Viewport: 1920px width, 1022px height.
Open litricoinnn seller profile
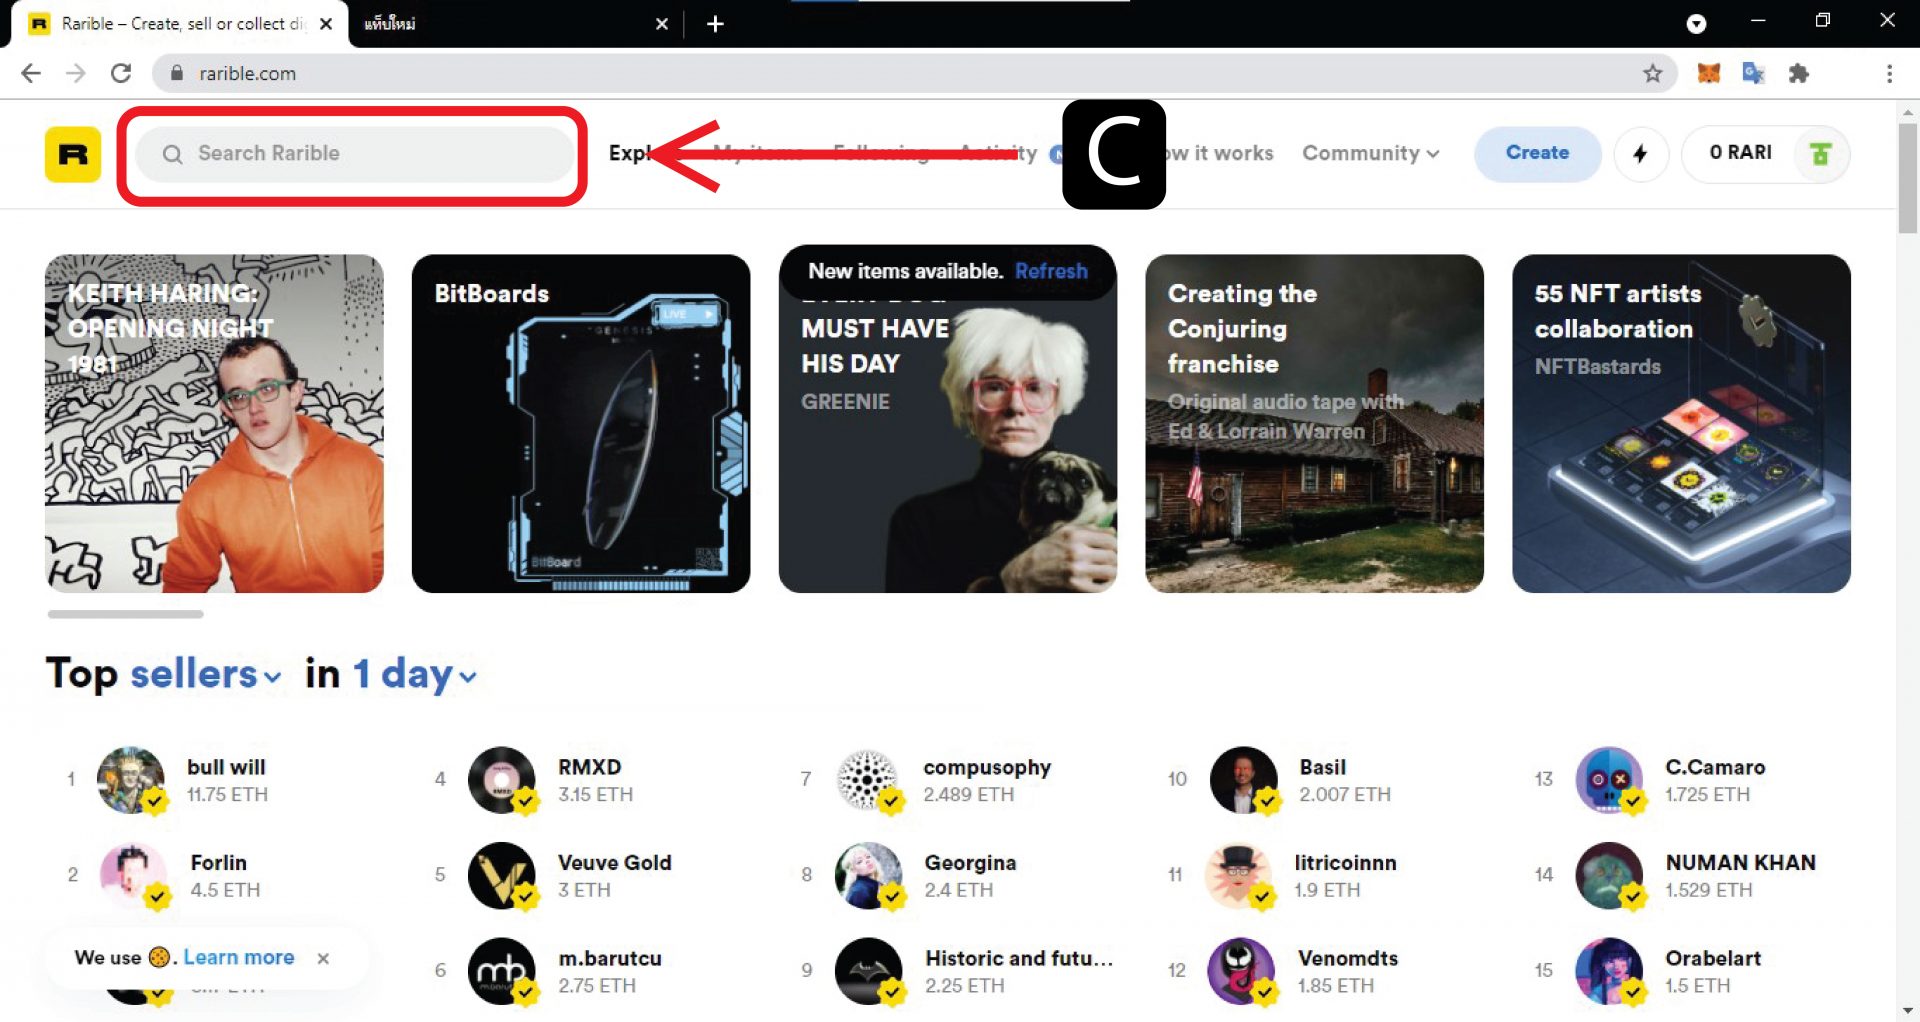point(1345,863)
